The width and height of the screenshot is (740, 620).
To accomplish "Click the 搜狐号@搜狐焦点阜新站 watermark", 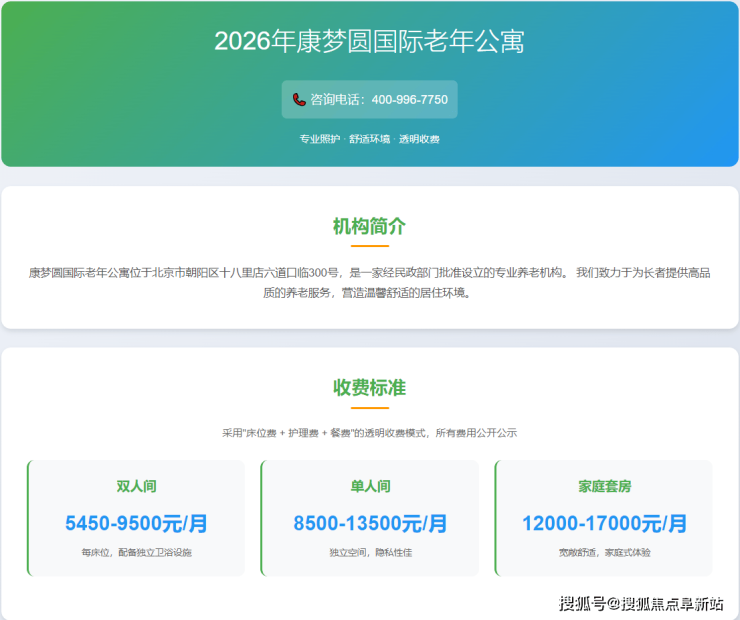I will click(x=641, y=603).
